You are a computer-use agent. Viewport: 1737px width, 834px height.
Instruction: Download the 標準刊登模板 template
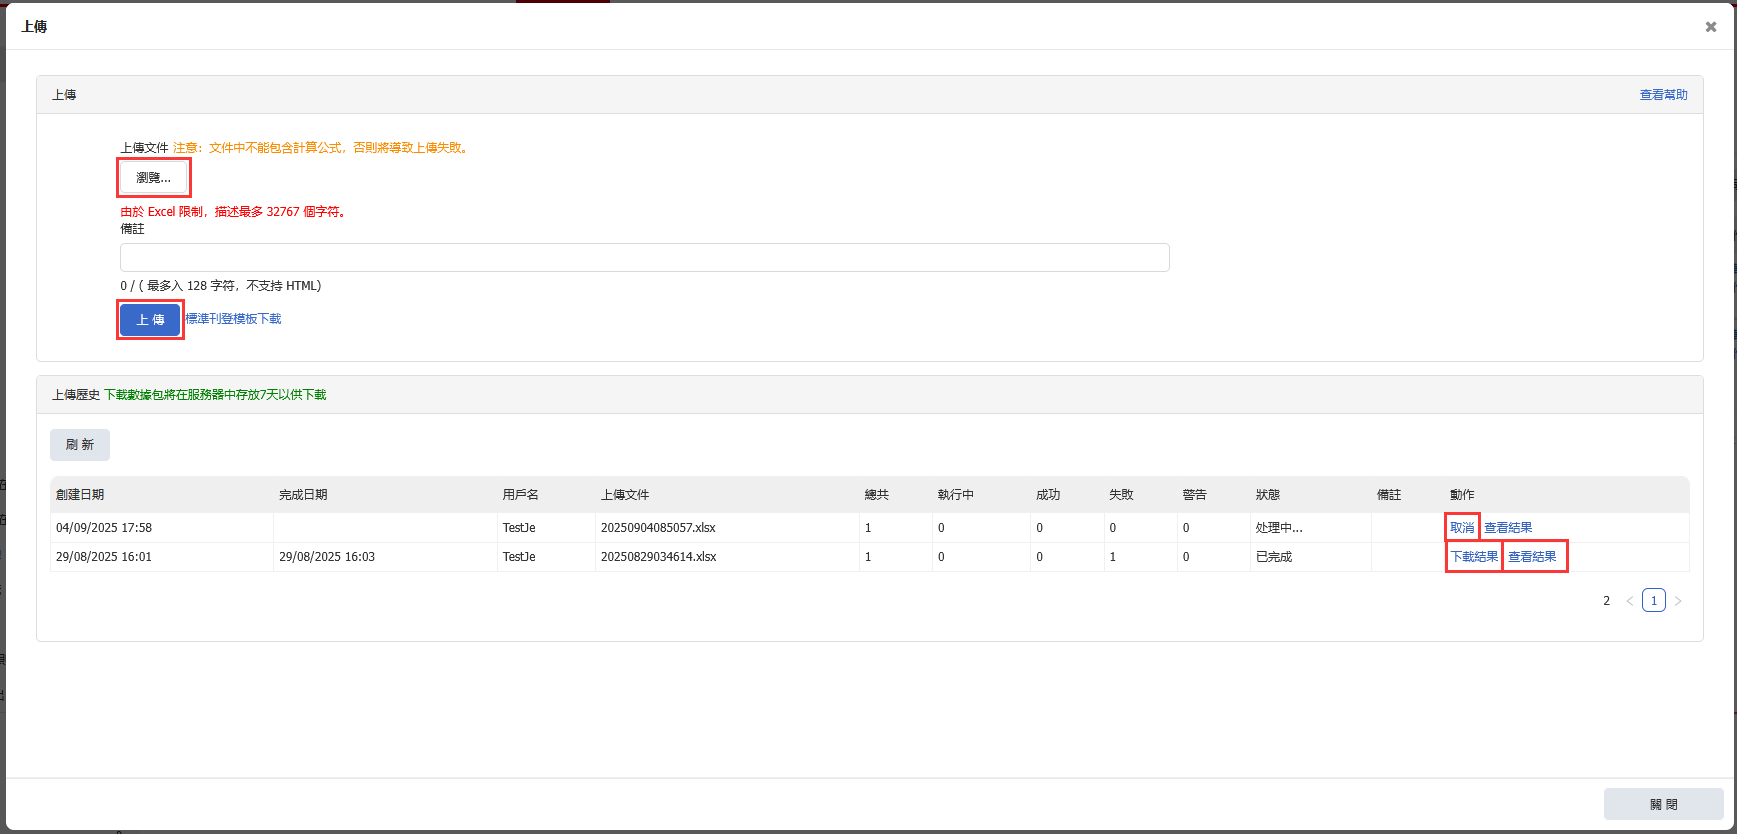[x=234, y=319]
